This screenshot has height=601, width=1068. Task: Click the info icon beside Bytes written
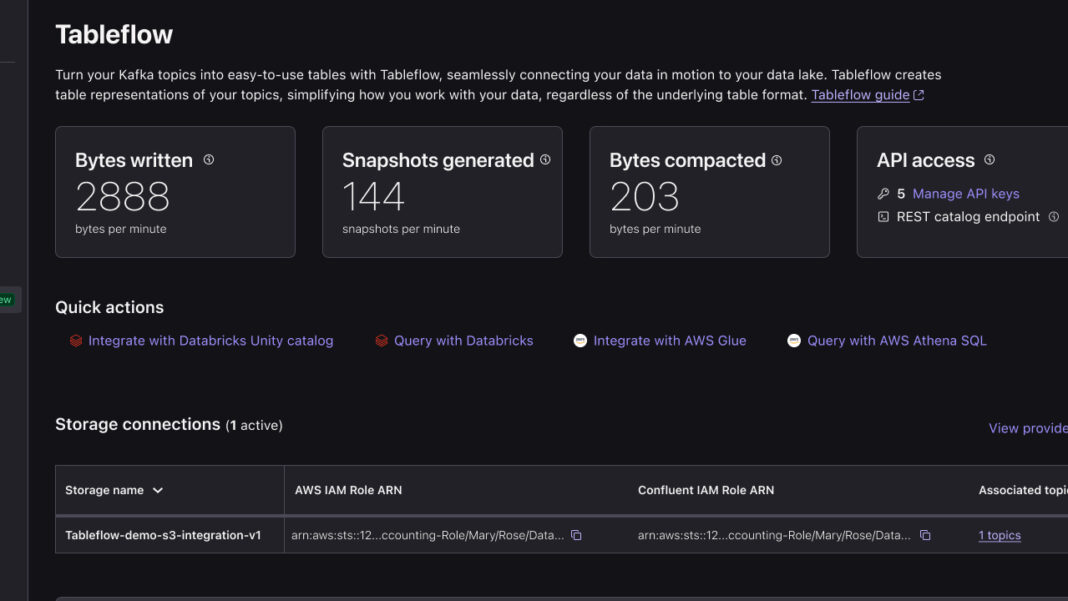(x=209, y=160)
